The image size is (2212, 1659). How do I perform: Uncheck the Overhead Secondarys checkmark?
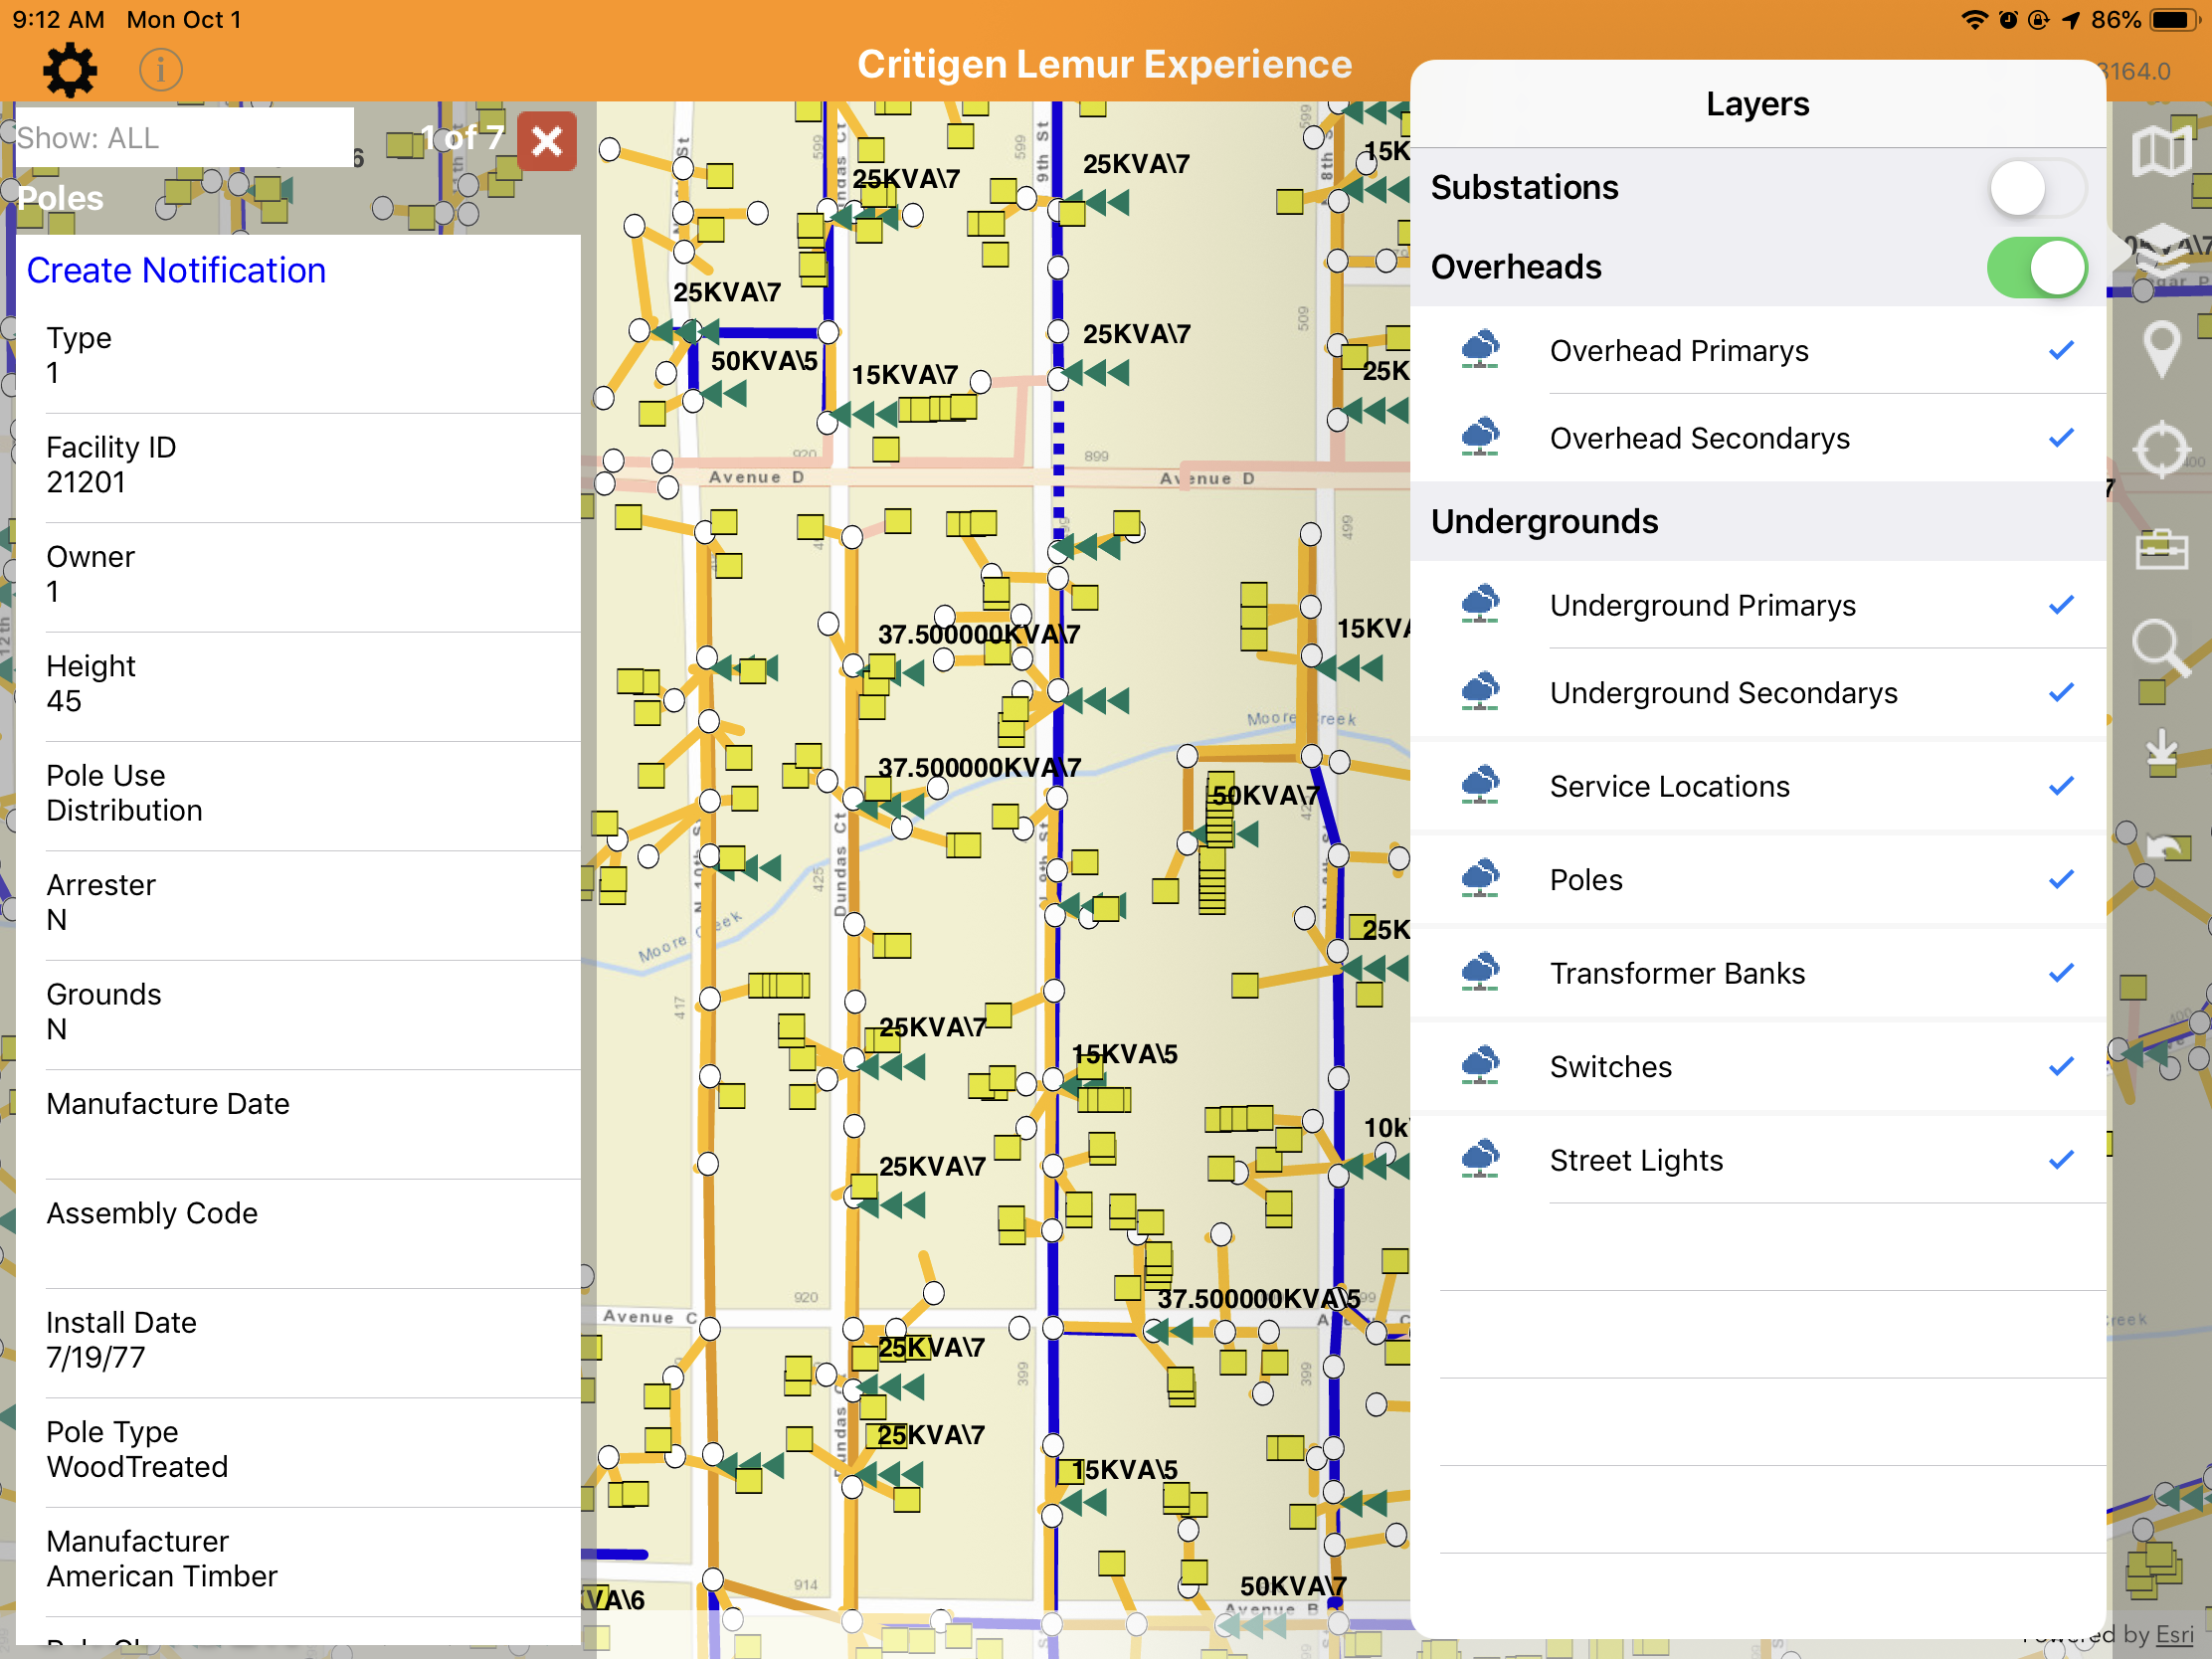(x=2061, y=437)
